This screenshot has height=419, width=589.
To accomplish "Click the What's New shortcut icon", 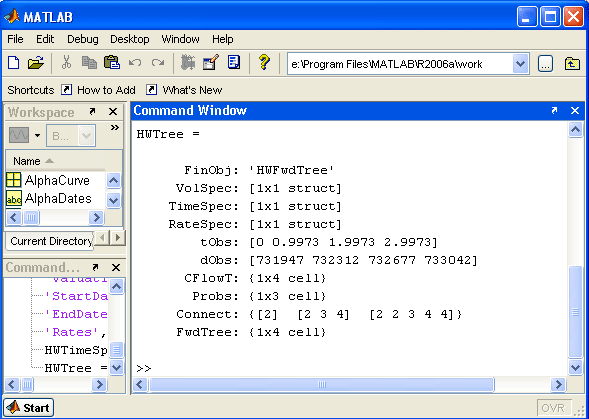I will pyautogui.click(x=151, y=90).
